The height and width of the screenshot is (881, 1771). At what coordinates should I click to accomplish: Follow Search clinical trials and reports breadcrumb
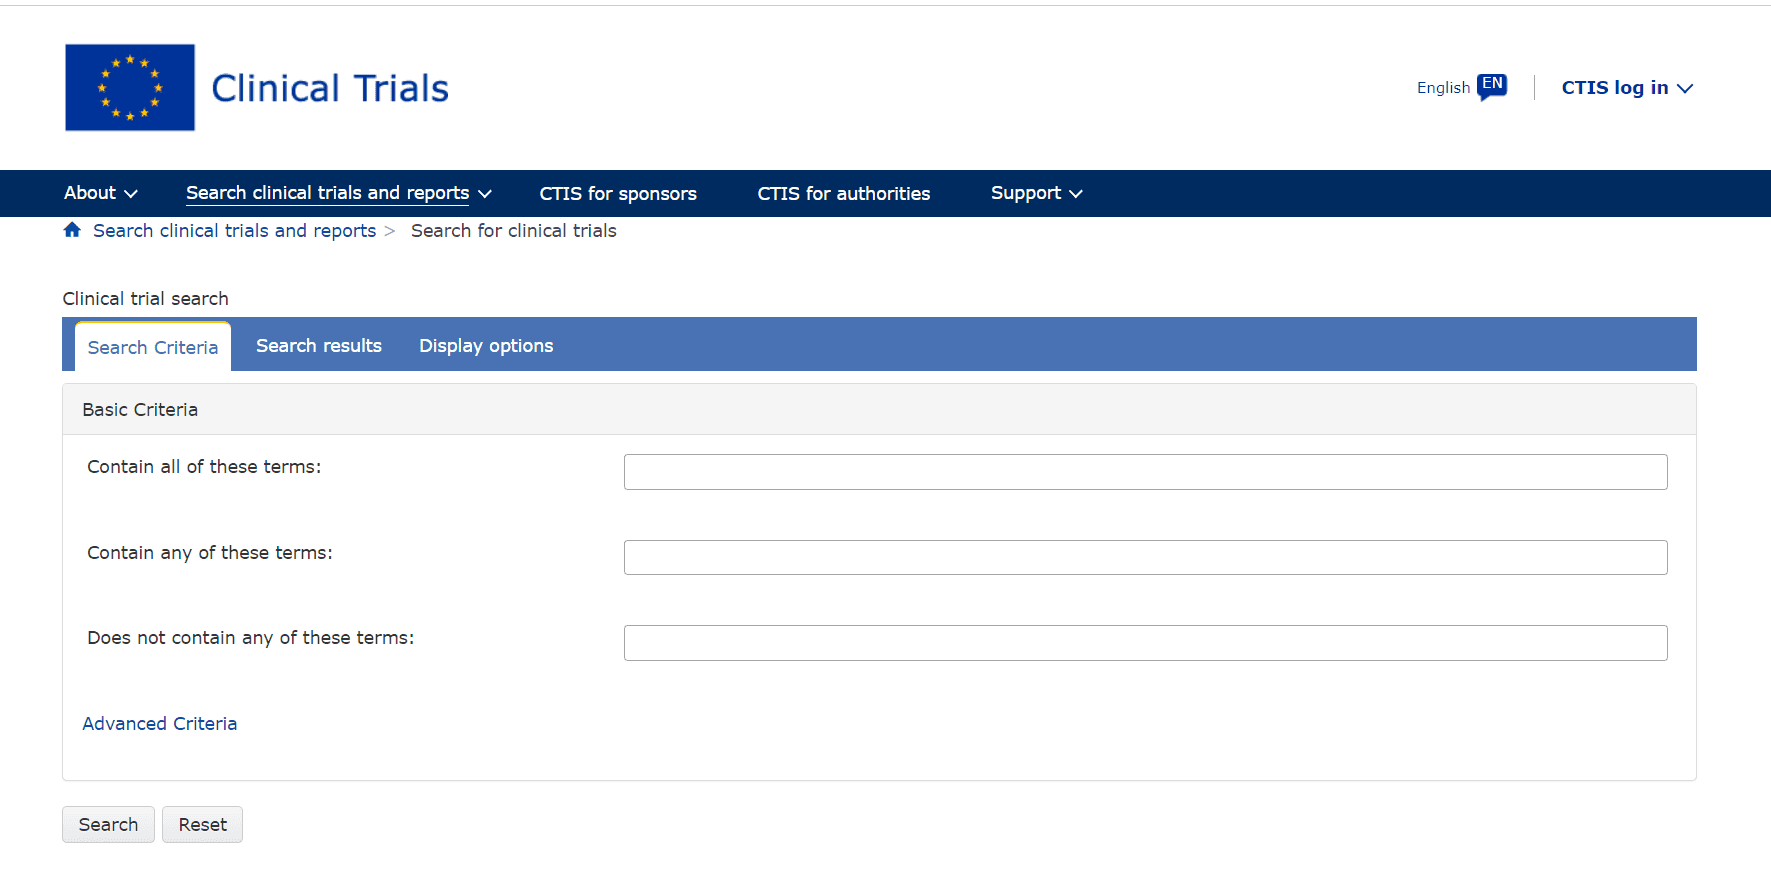tap(235, 231)
